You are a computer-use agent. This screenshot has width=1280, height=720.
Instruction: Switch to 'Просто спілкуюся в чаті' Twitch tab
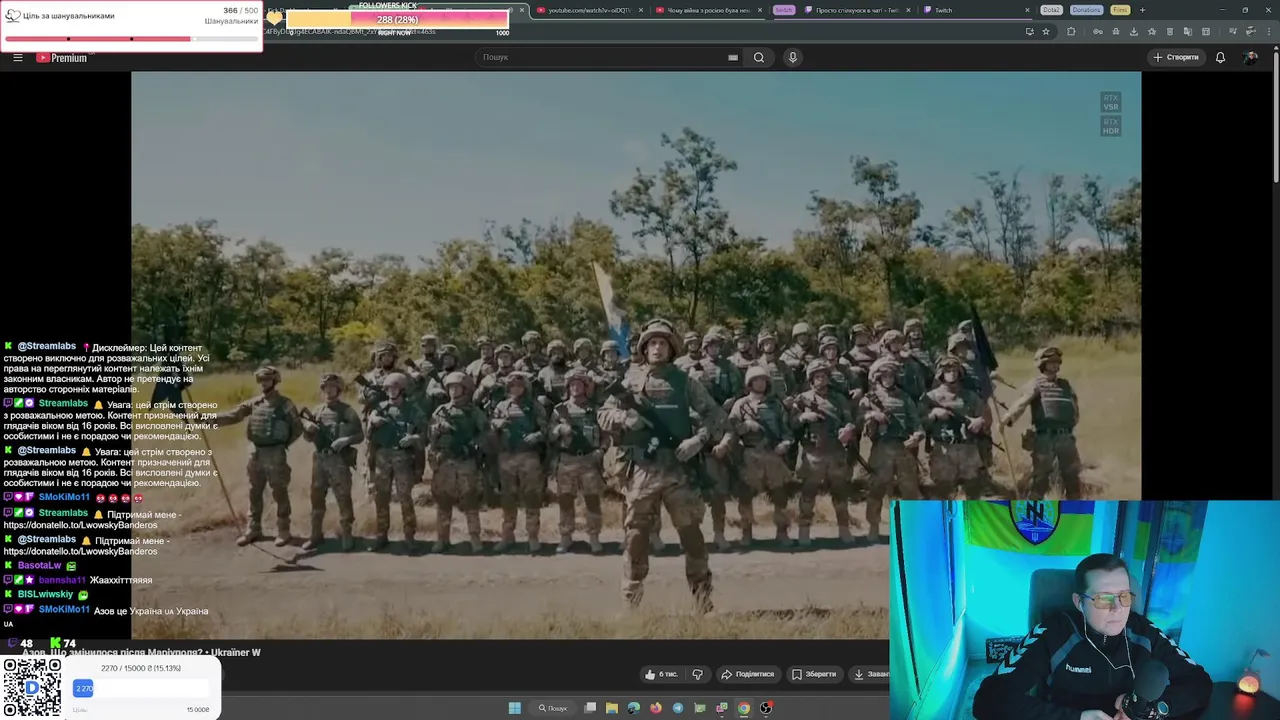856,10
